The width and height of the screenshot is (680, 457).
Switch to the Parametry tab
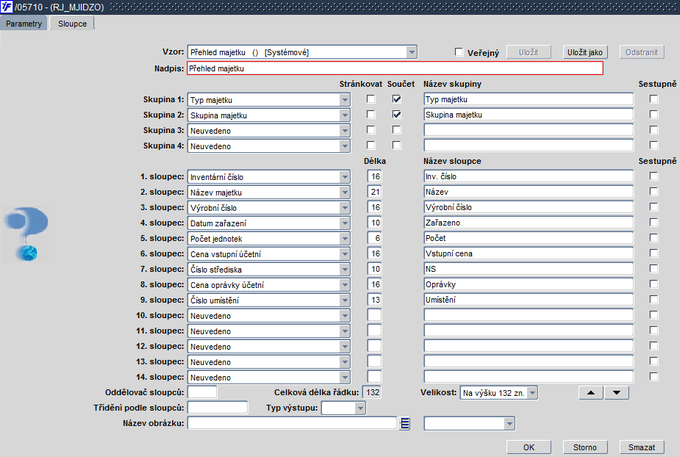click(25, 22)
